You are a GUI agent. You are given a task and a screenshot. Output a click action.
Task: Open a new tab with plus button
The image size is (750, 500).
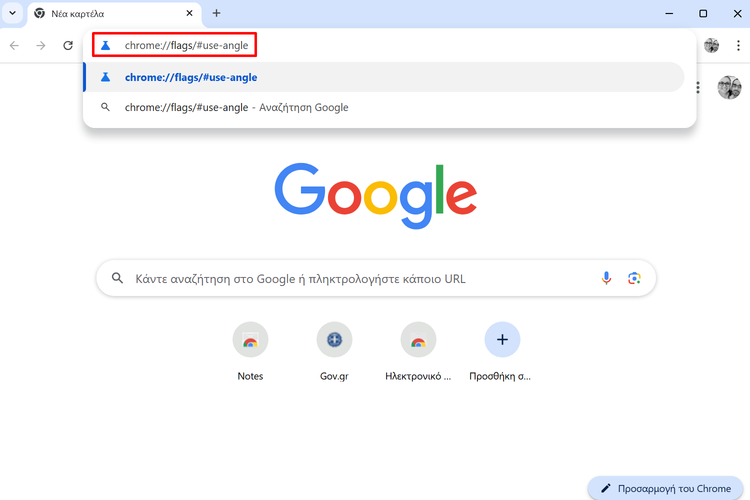coord(216,13)
